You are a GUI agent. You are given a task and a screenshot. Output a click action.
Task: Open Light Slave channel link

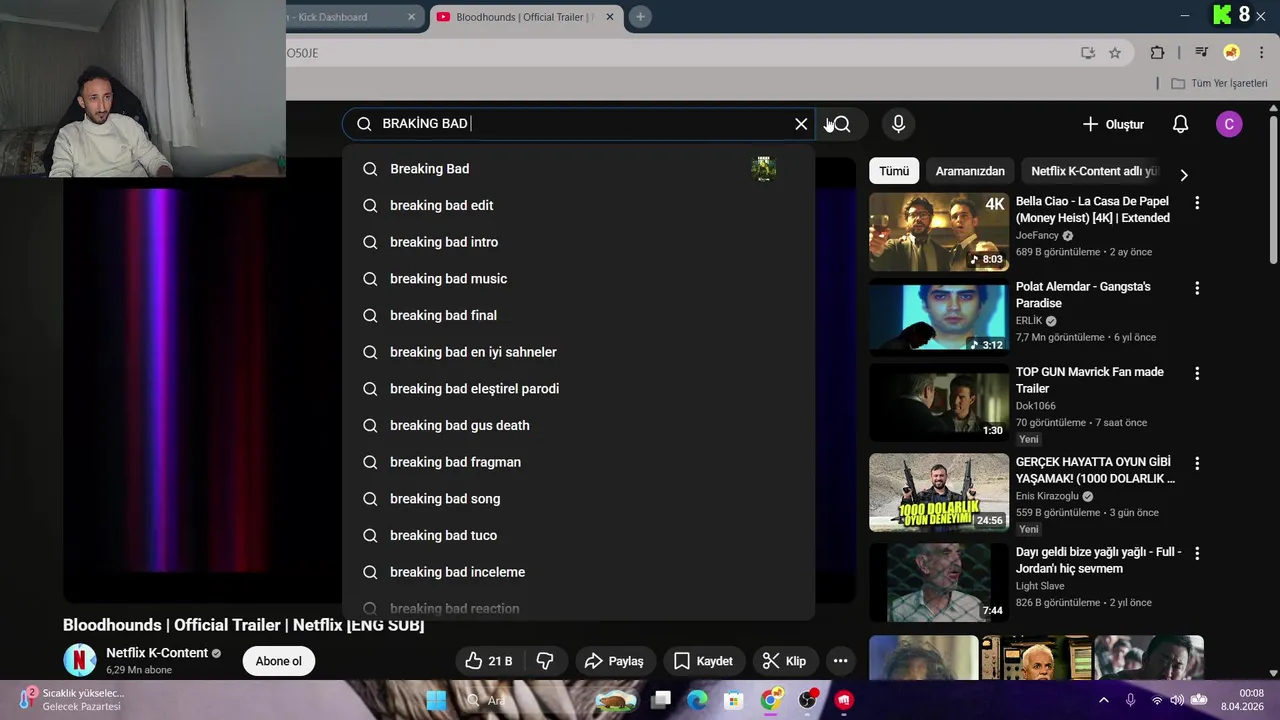pos(1040,586)
